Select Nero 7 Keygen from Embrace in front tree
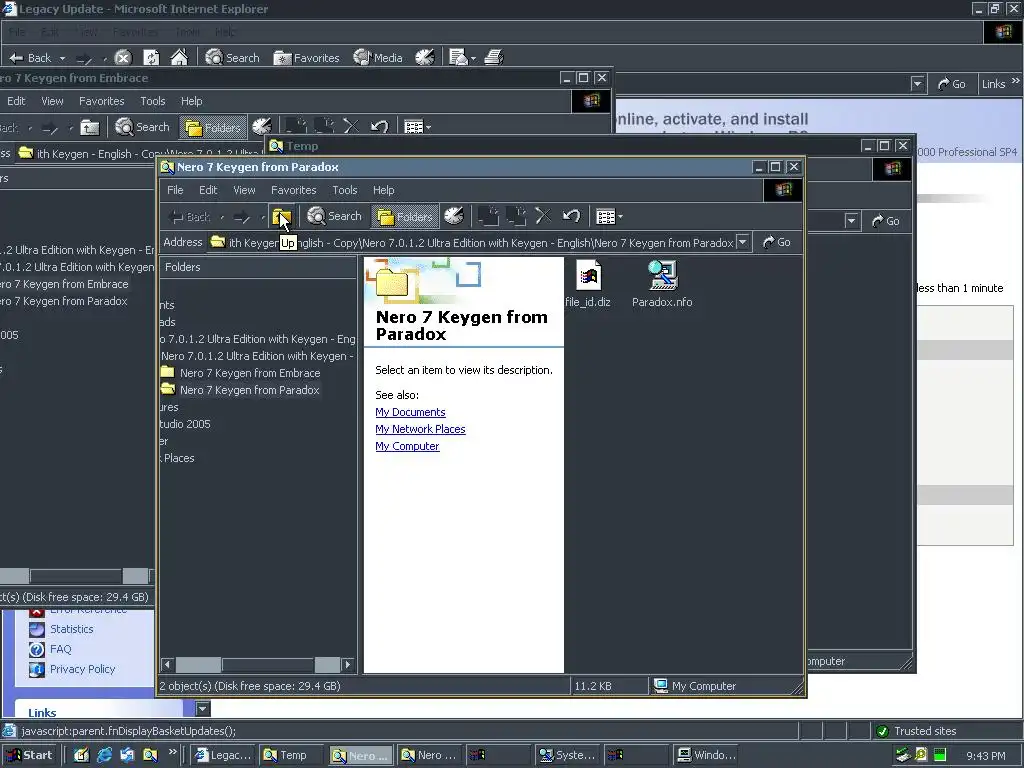 pyautogui.click(x=249, y=373)
